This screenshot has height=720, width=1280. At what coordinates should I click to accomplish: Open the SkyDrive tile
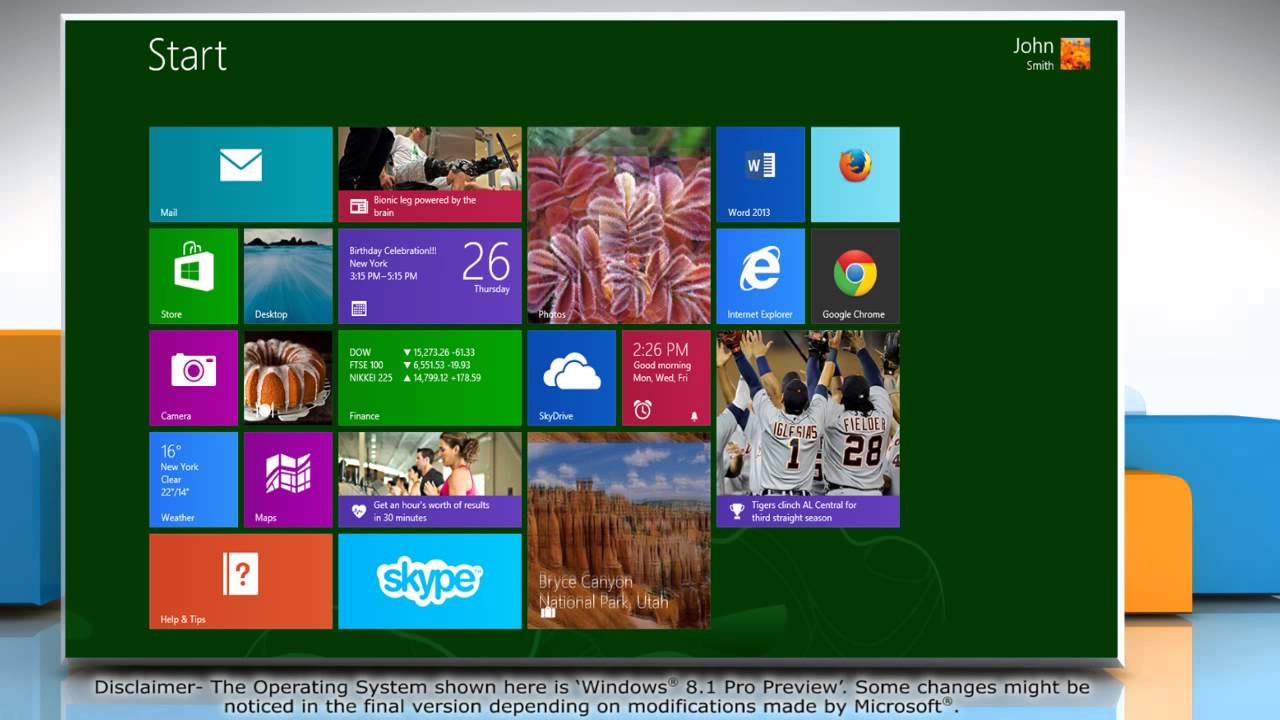[572, 378]
